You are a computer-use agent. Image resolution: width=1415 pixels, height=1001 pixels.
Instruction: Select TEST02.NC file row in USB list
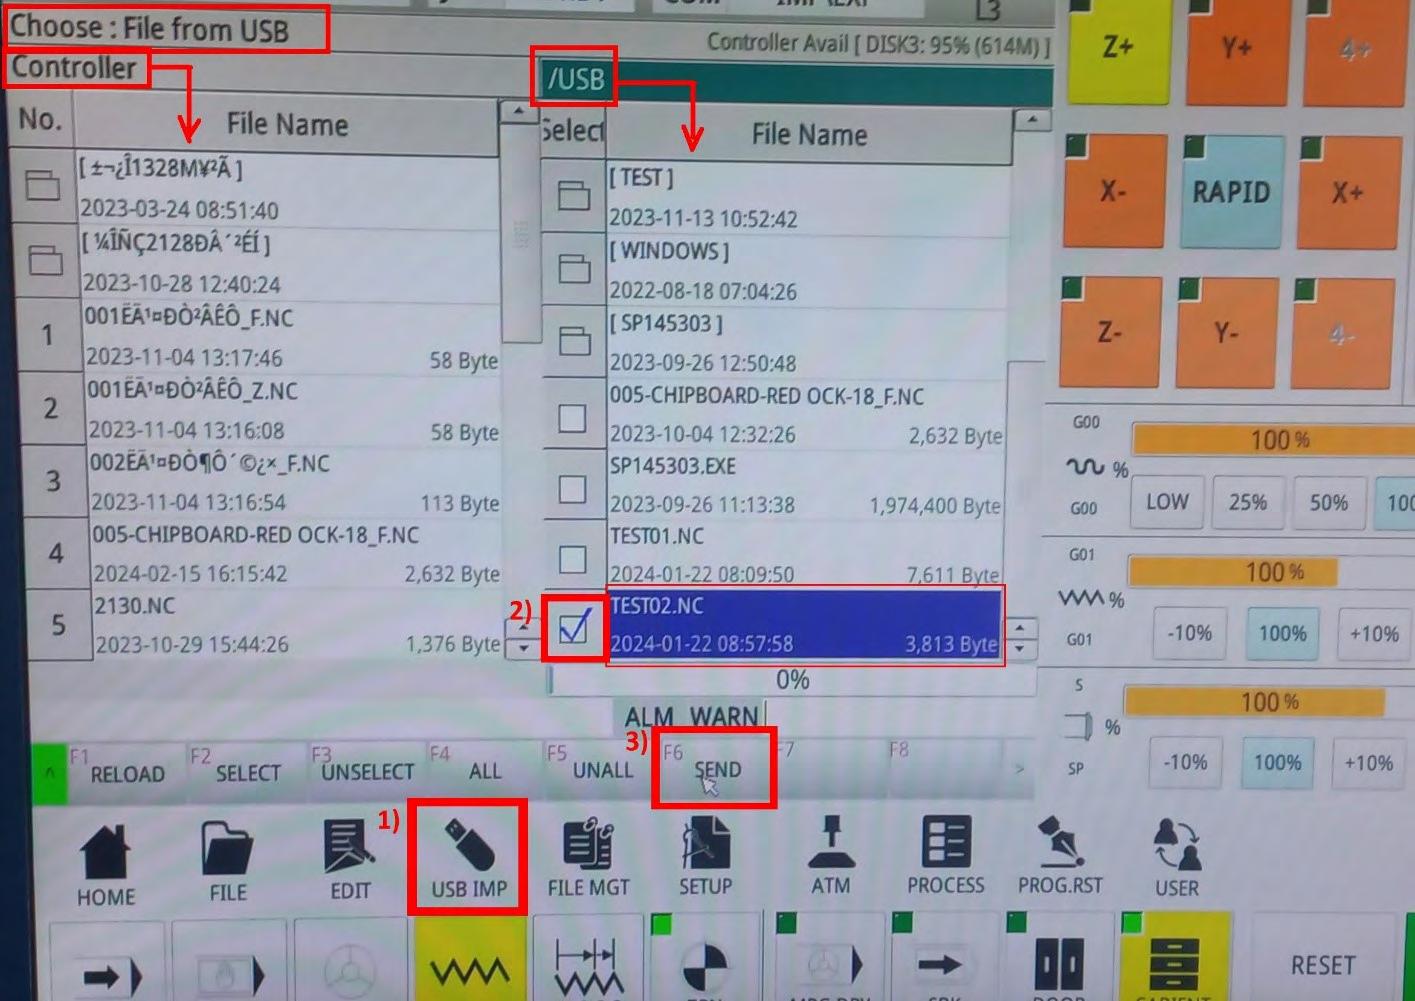(805, 624)
